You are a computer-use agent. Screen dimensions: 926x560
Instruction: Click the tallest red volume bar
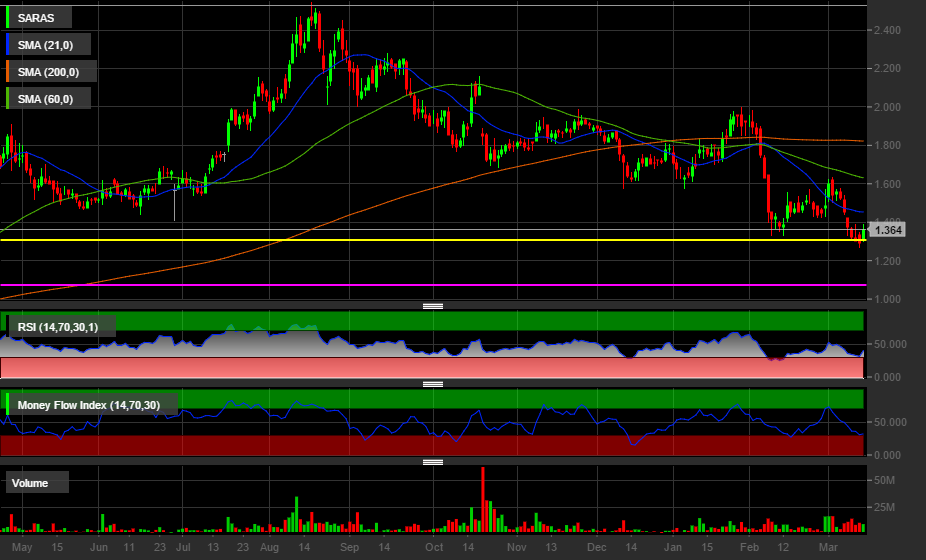(483, 500)
